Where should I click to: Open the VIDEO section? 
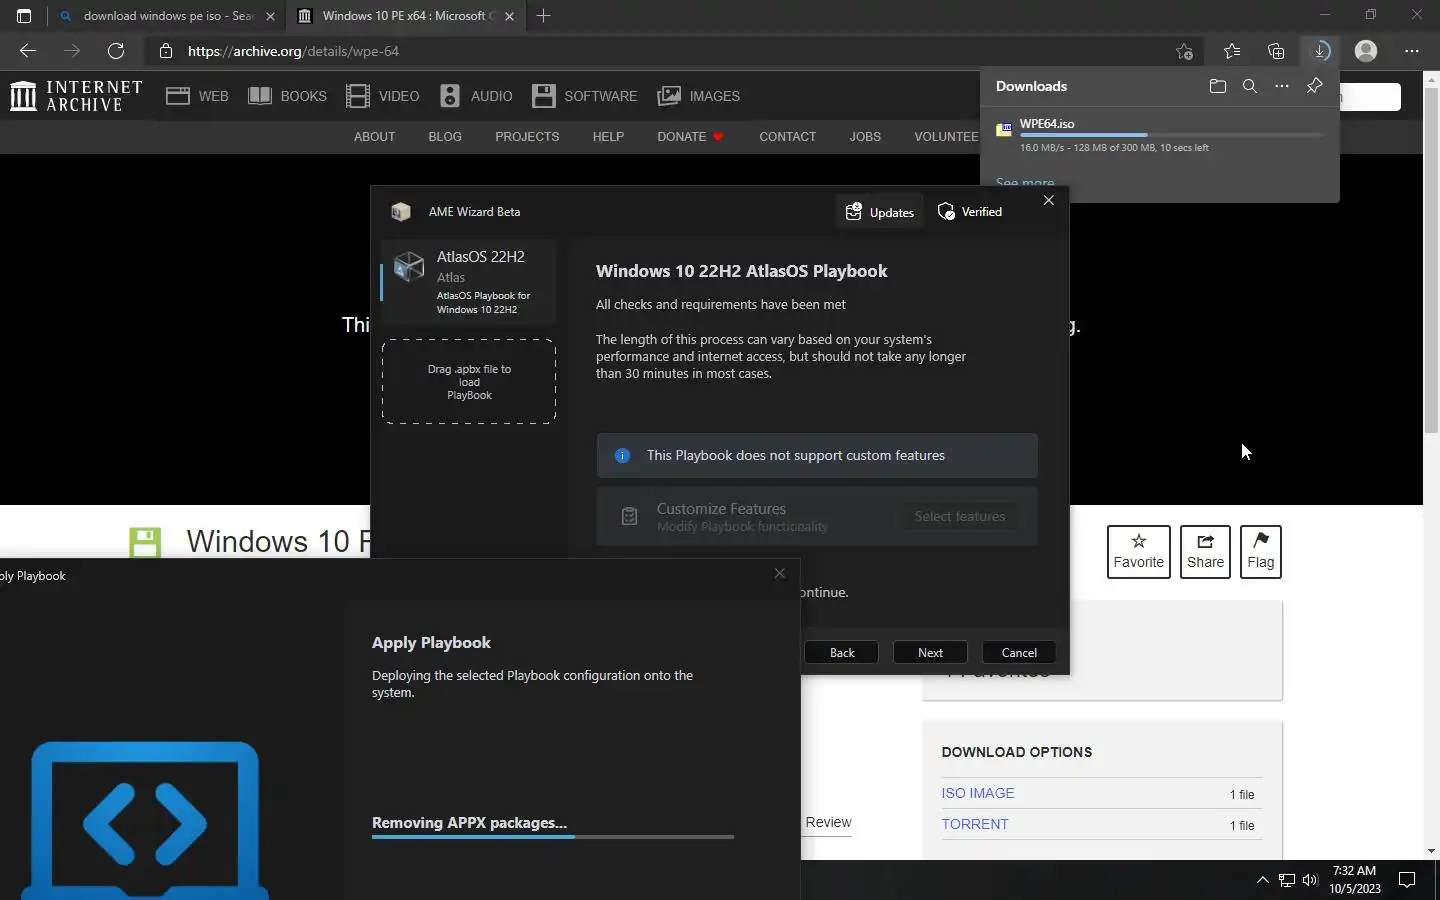point(383,96)
